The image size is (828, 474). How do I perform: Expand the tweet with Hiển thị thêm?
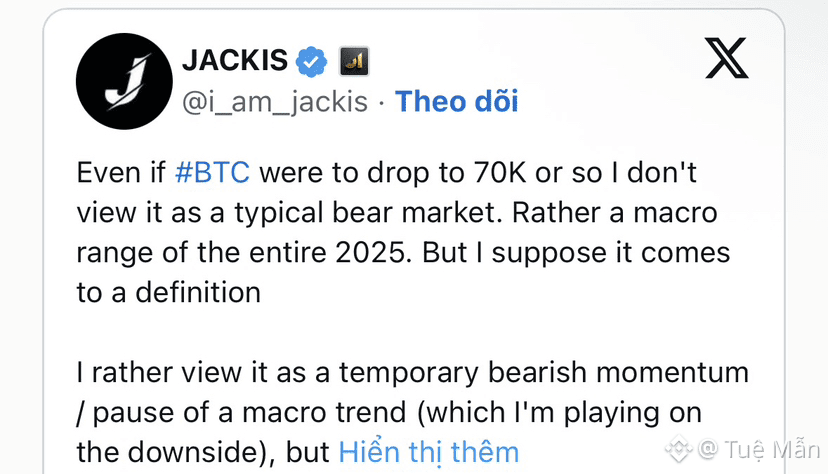point(429,451)
